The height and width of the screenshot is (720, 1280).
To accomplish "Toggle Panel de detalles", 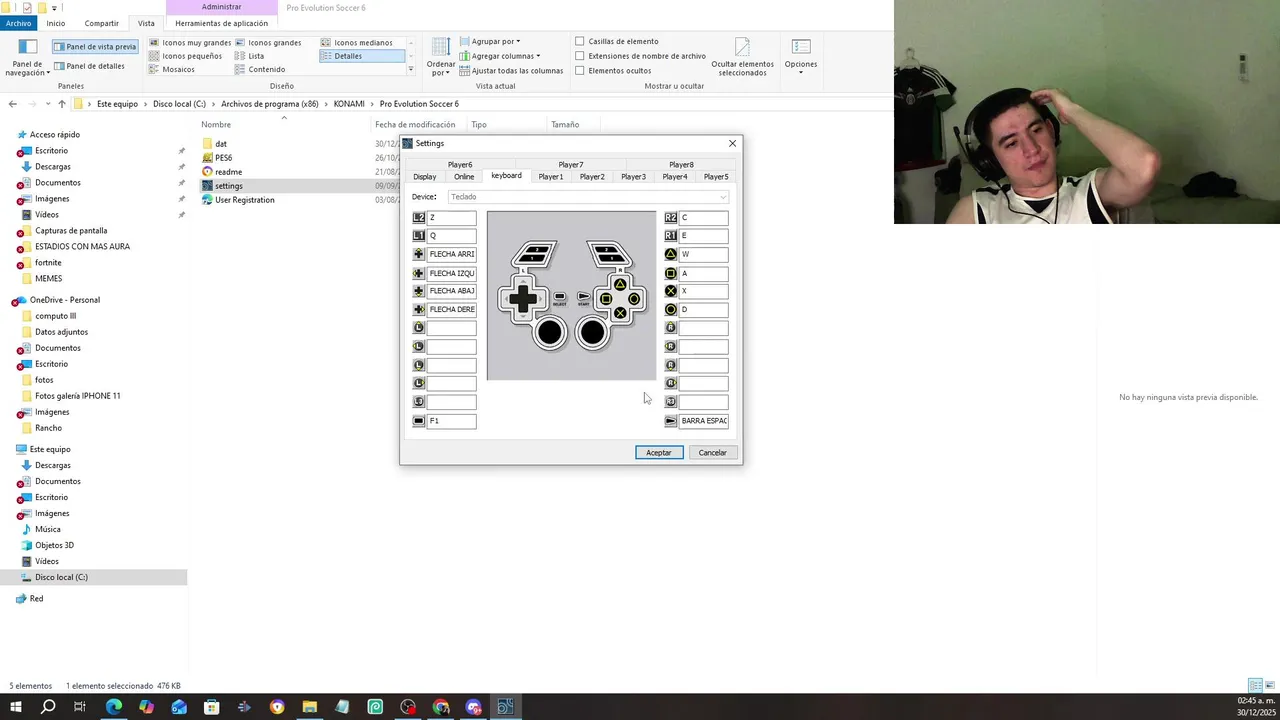I will click(90, 66).
